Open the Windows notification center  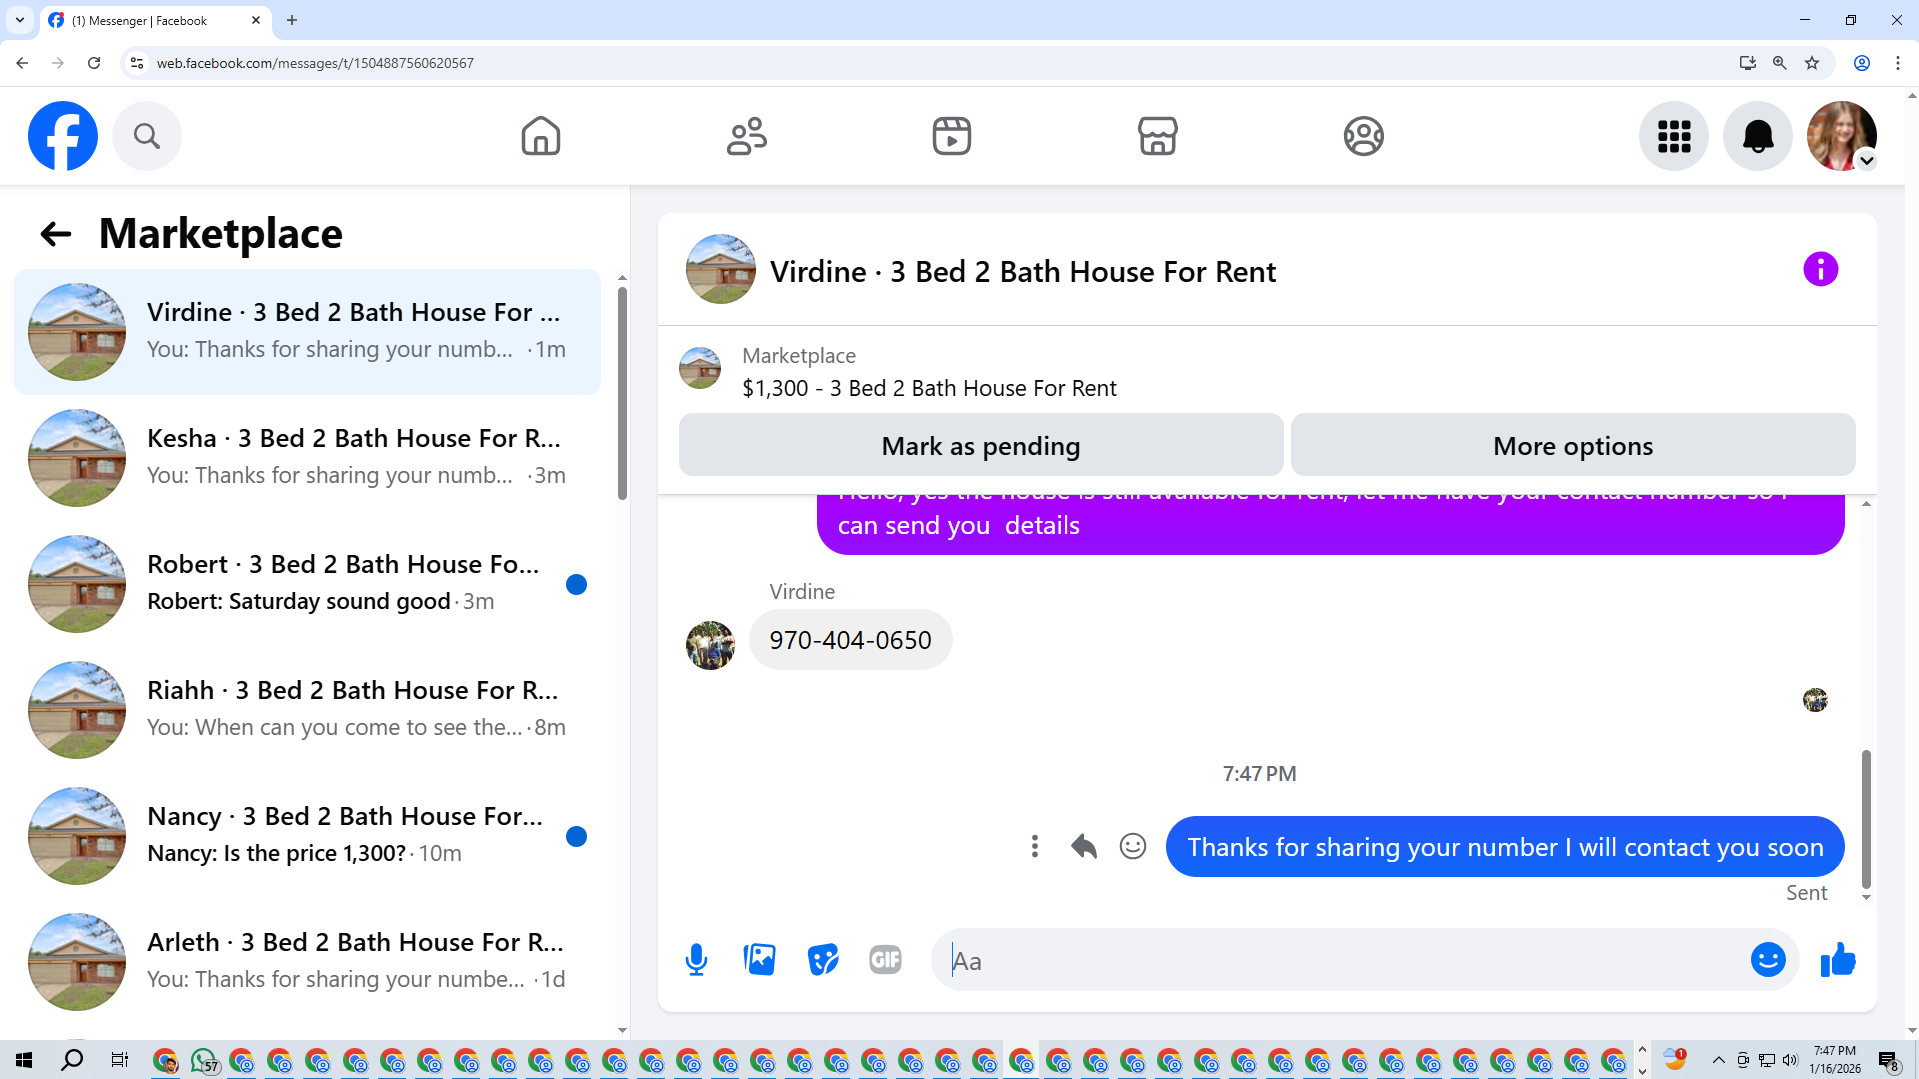[1888, 1060]
